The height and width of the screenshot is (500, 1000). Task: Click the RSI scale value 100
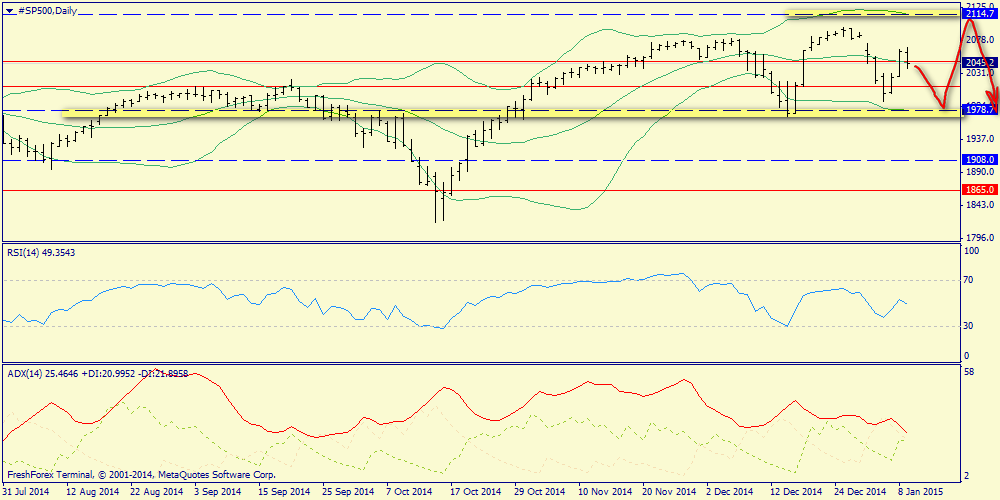972,251
